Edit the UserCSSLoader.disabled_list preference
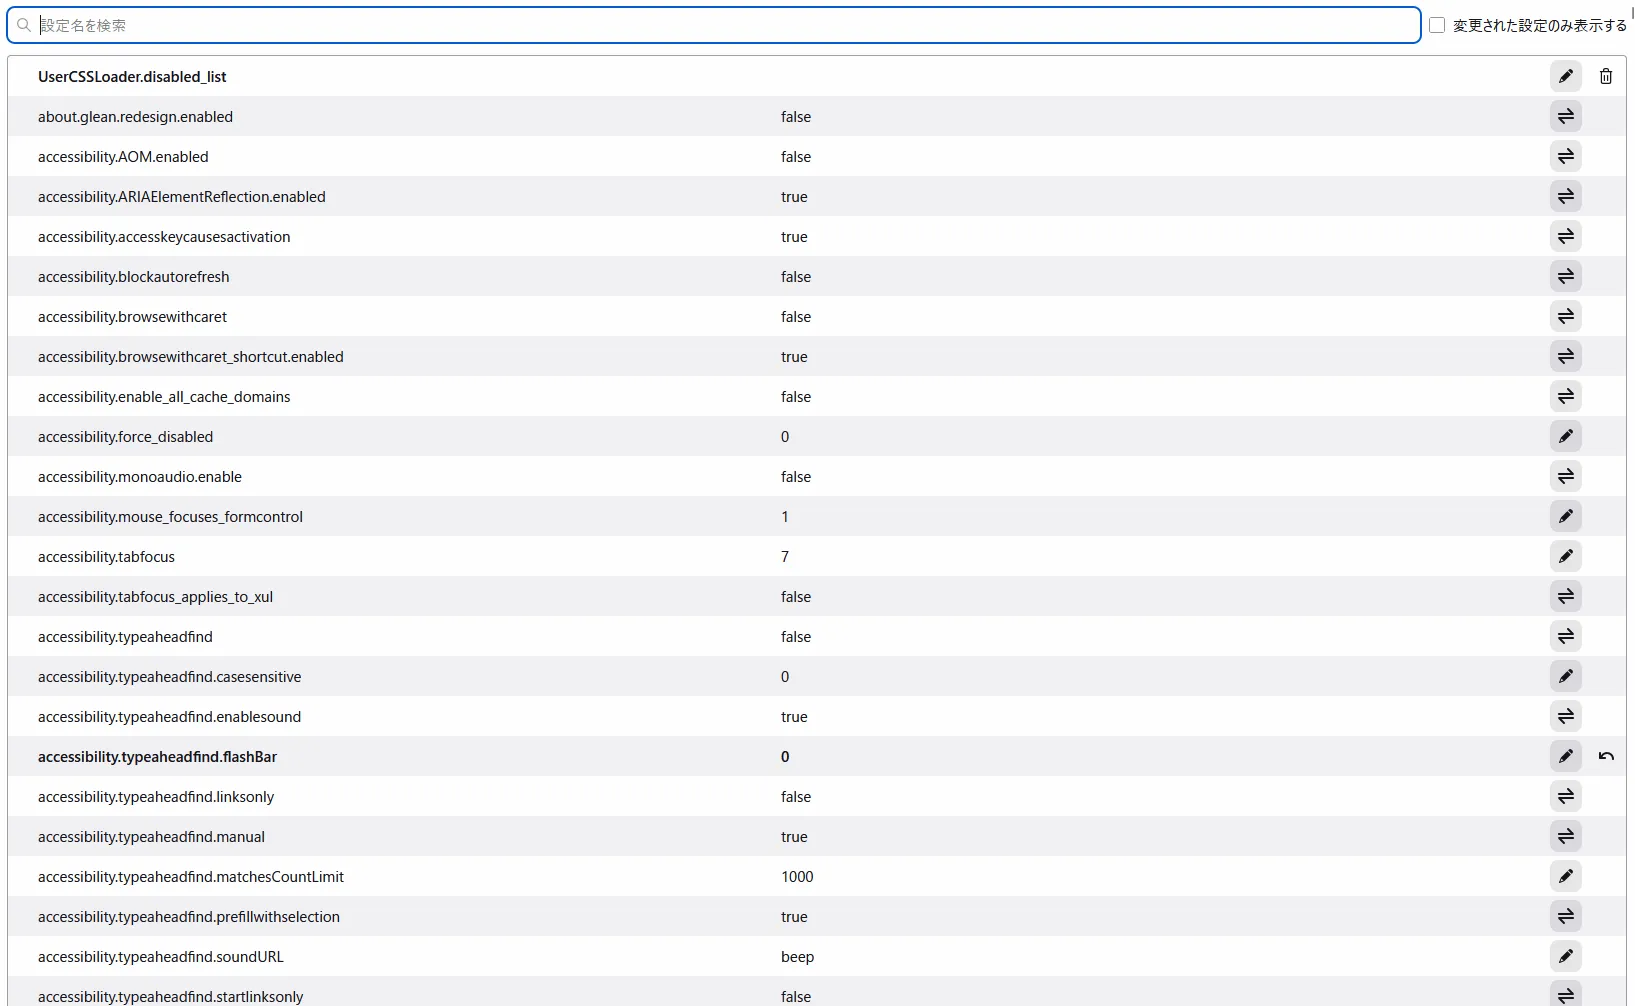 (1565, 76)
